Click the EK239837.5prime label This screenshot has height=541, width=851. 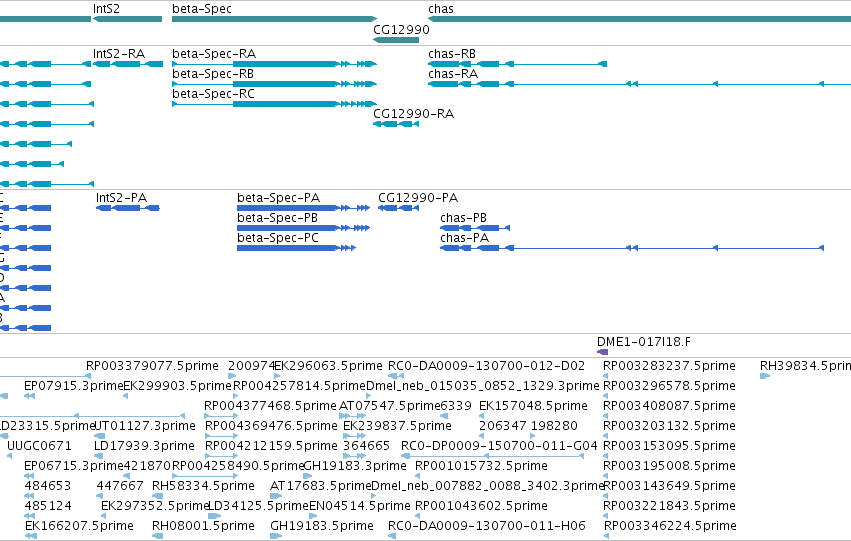[397, 426]
